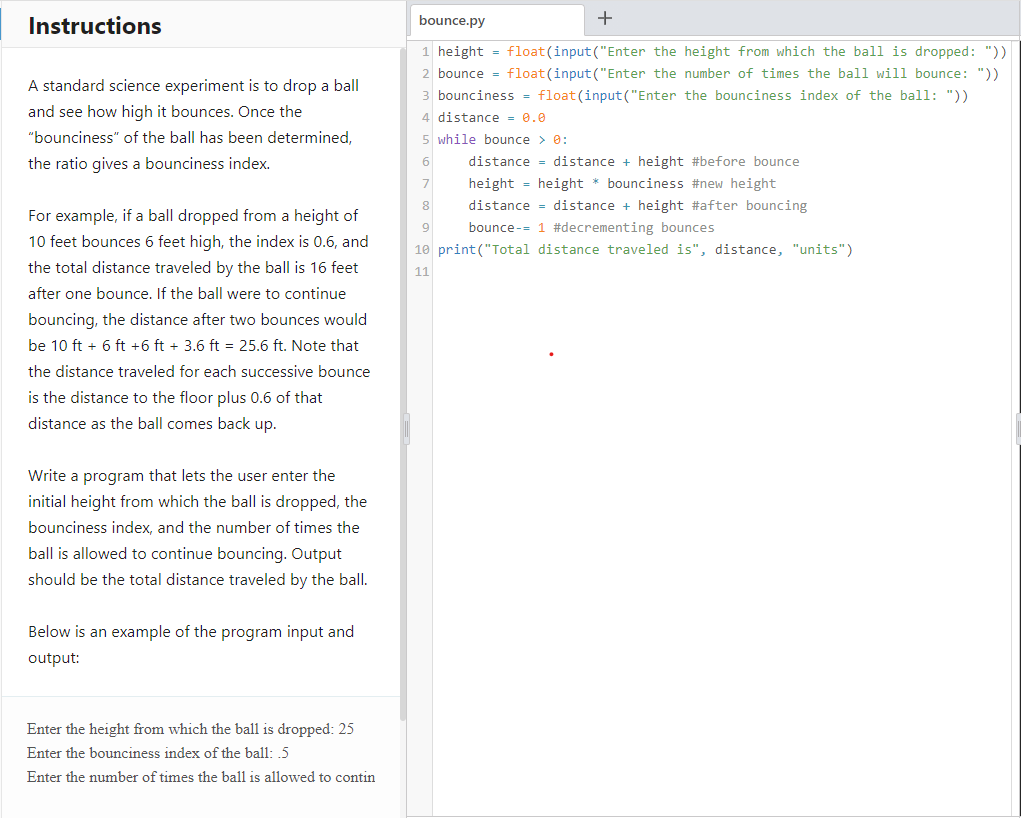Screen dimensions: 1021x818
Task: Click line number 5 in the gutter
Action: click(x=425, y=139)
